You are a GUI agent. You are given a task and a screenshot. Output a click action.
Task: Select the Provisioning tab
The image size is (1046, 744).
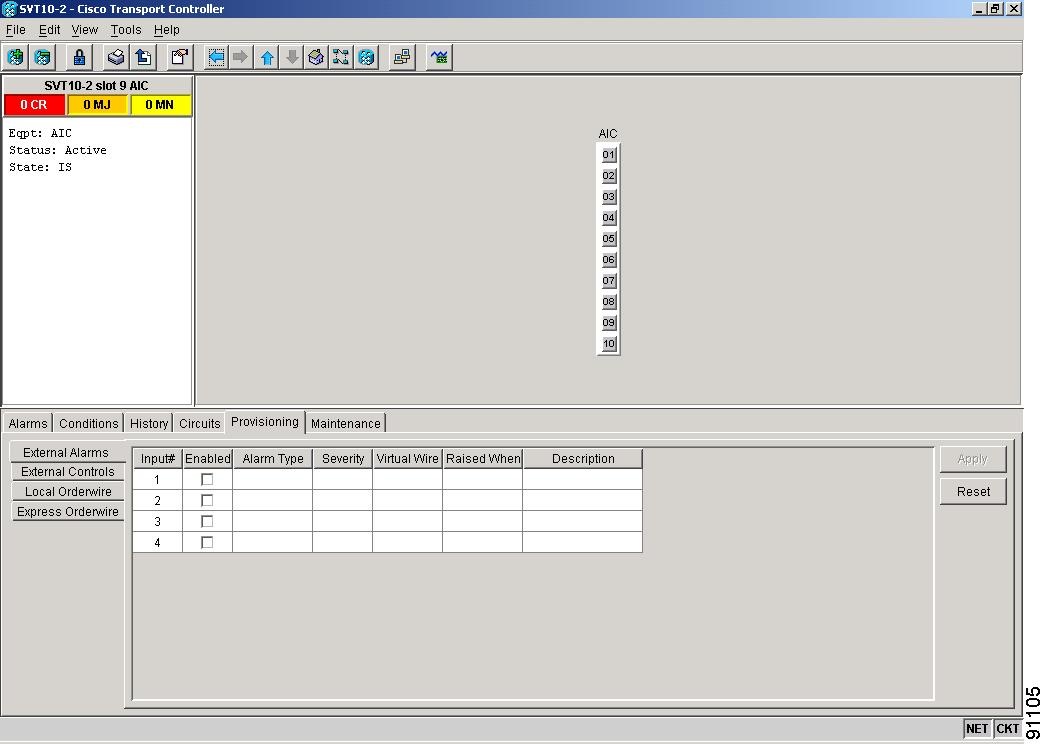265,422
